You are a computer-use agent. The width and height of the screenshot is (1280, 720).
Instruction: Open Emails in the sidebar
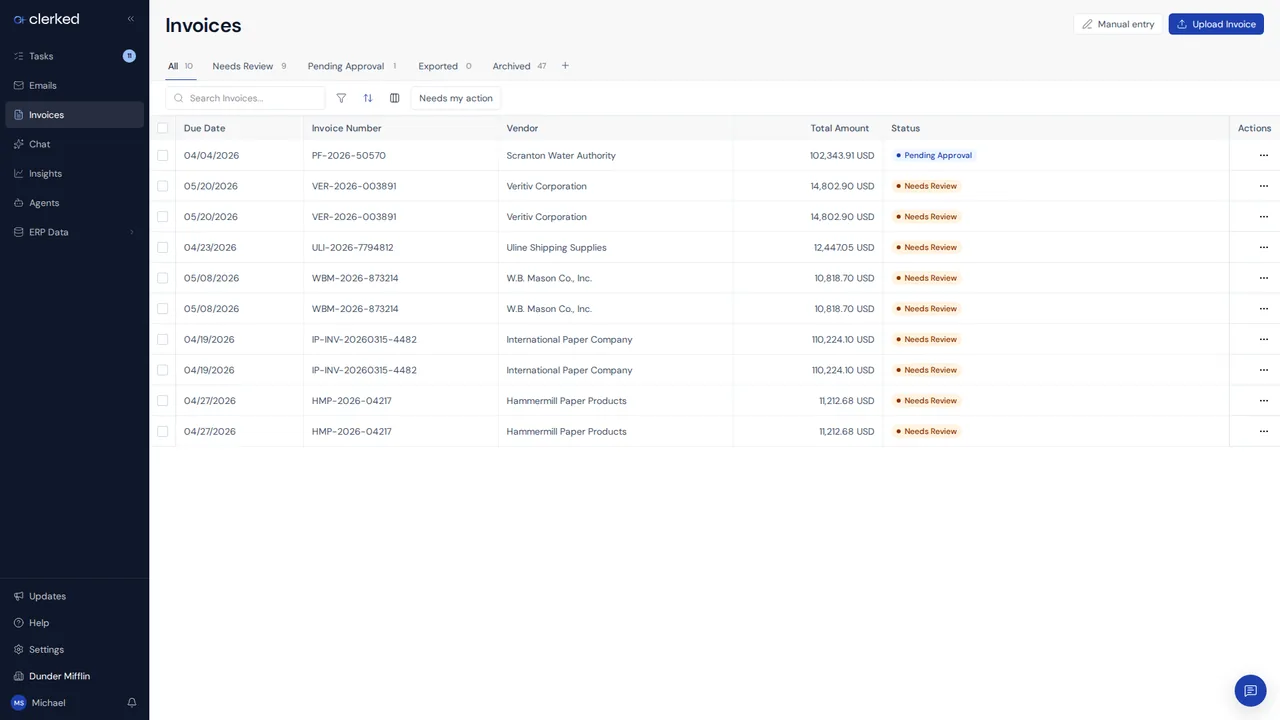(74, 85)
